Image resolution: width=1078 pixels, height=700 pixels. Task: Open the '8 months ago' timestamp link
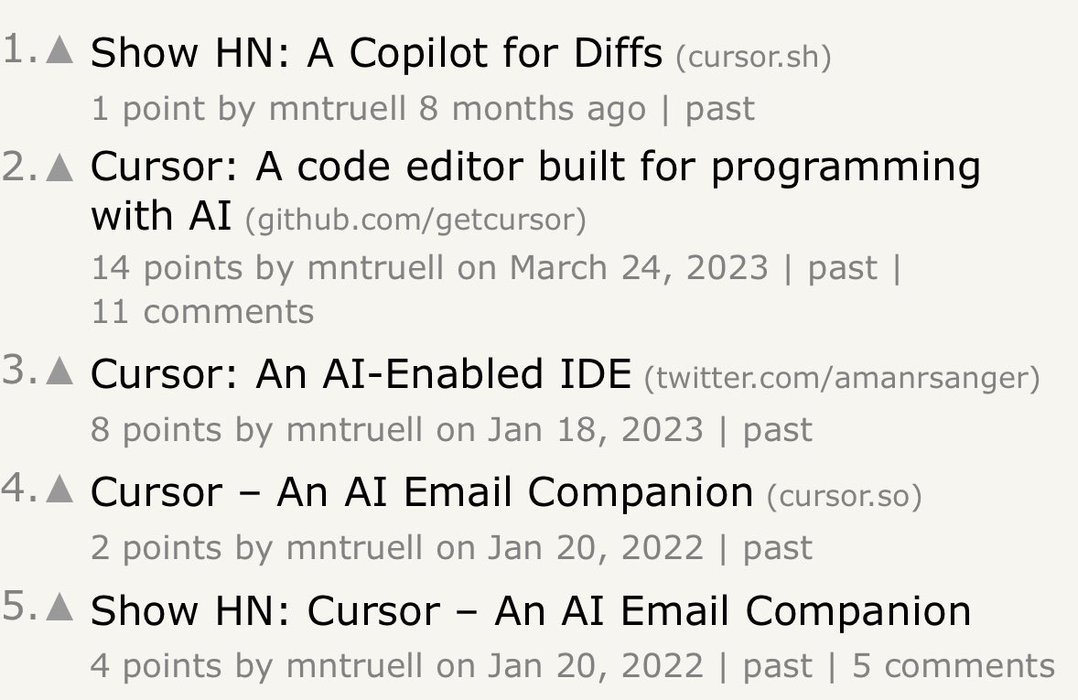[x=532, y=109]
